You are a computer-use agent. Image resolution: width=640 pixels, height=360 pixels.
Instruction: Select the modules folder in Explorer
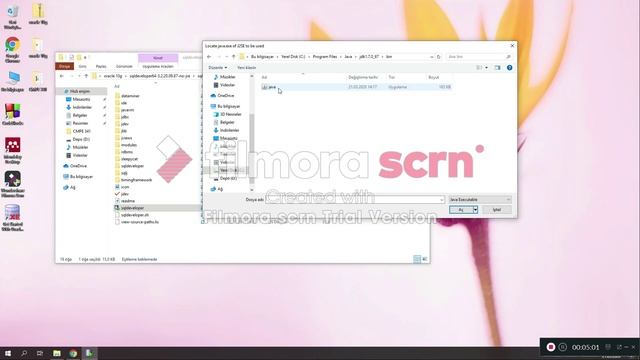click(129, 145)
